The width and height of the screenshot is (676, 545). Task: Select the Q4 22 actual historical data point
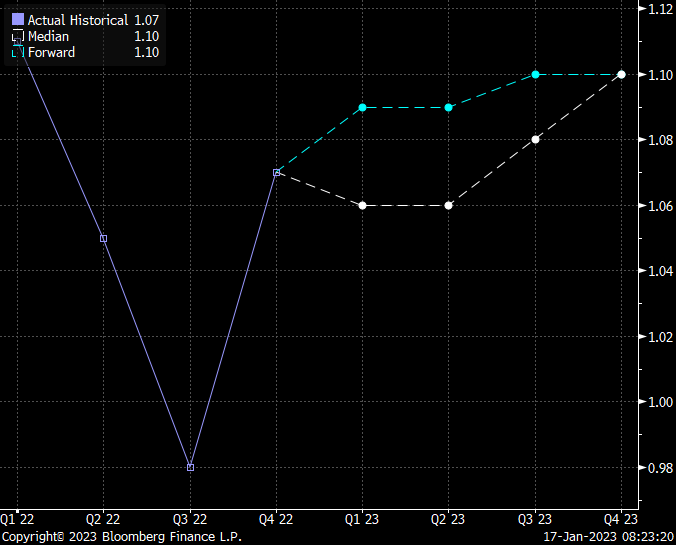tap(277, 173)
